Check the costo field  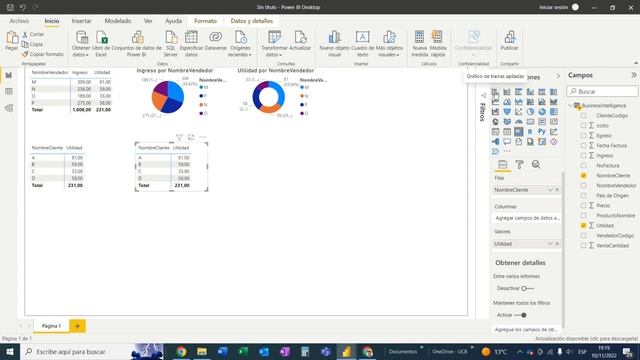click(x=583, y=125)
